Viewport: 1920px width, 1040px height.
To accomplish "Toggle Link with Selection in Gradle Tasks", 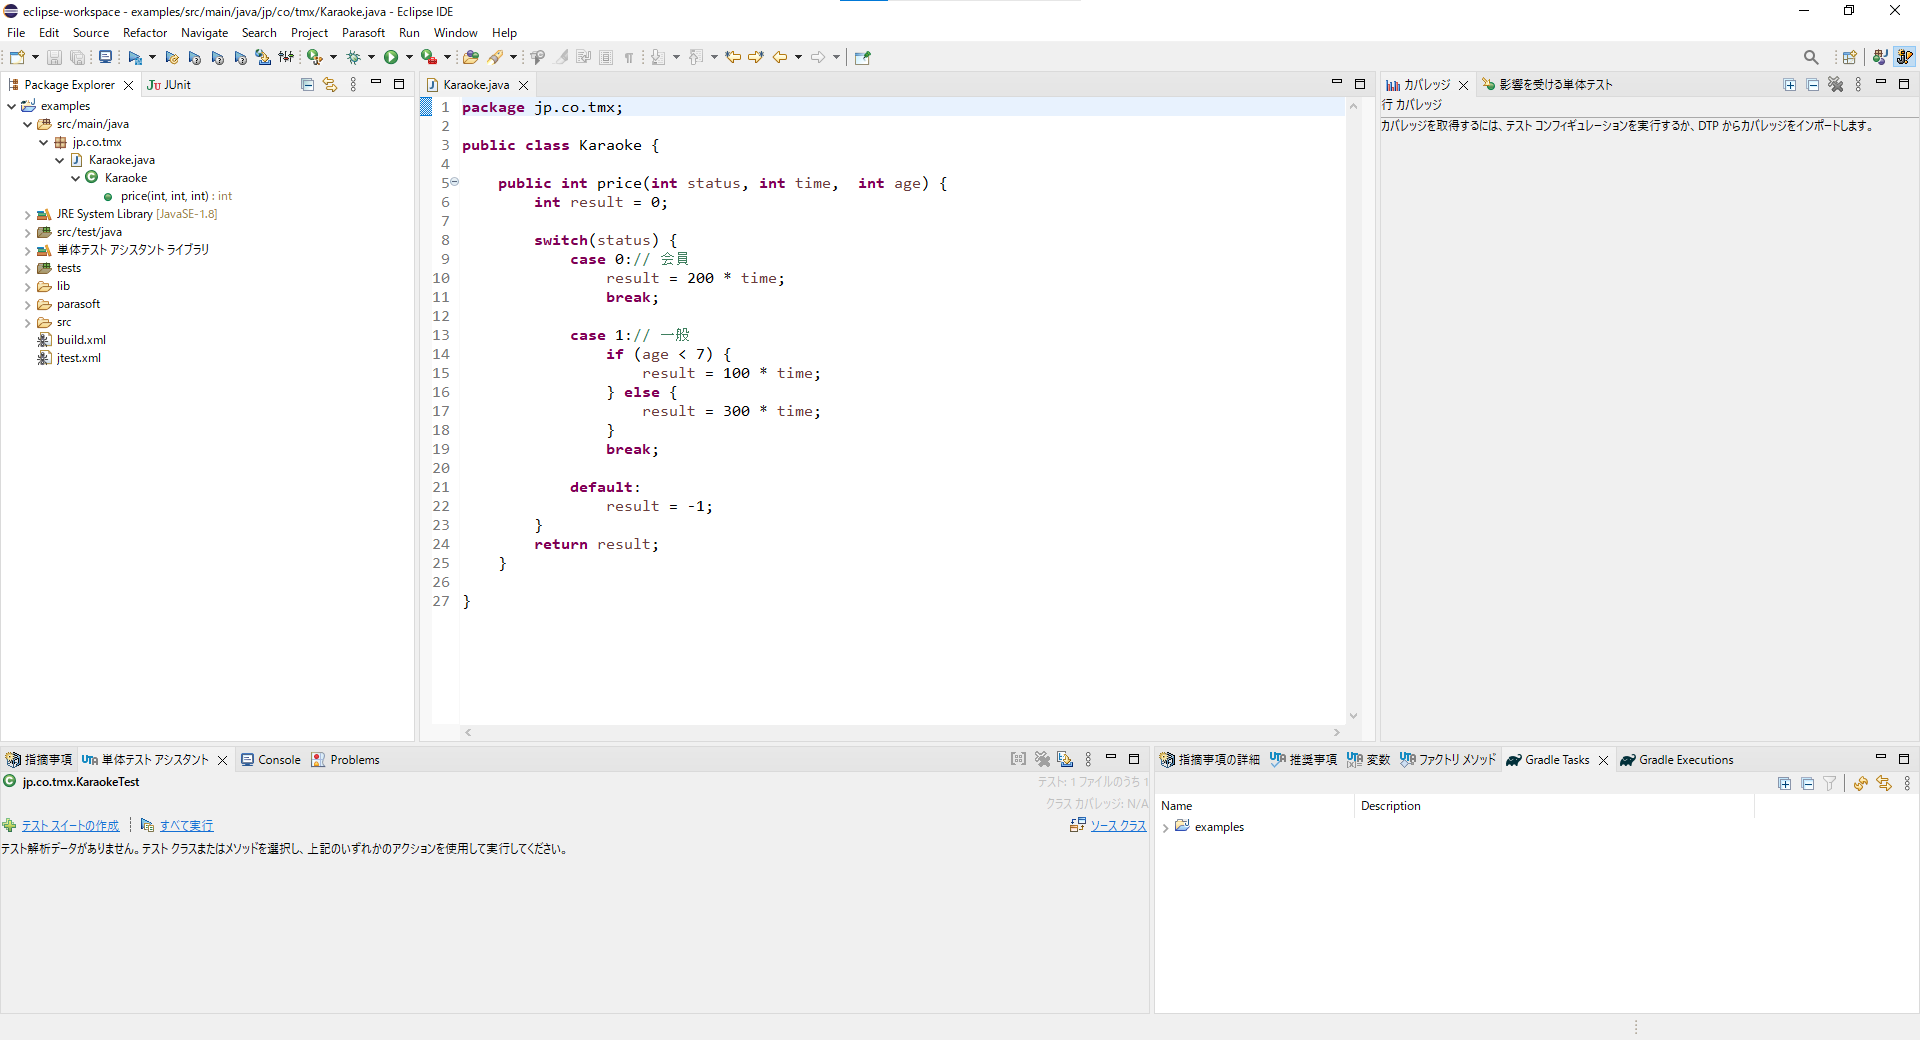I will (x=1884, y=784).
